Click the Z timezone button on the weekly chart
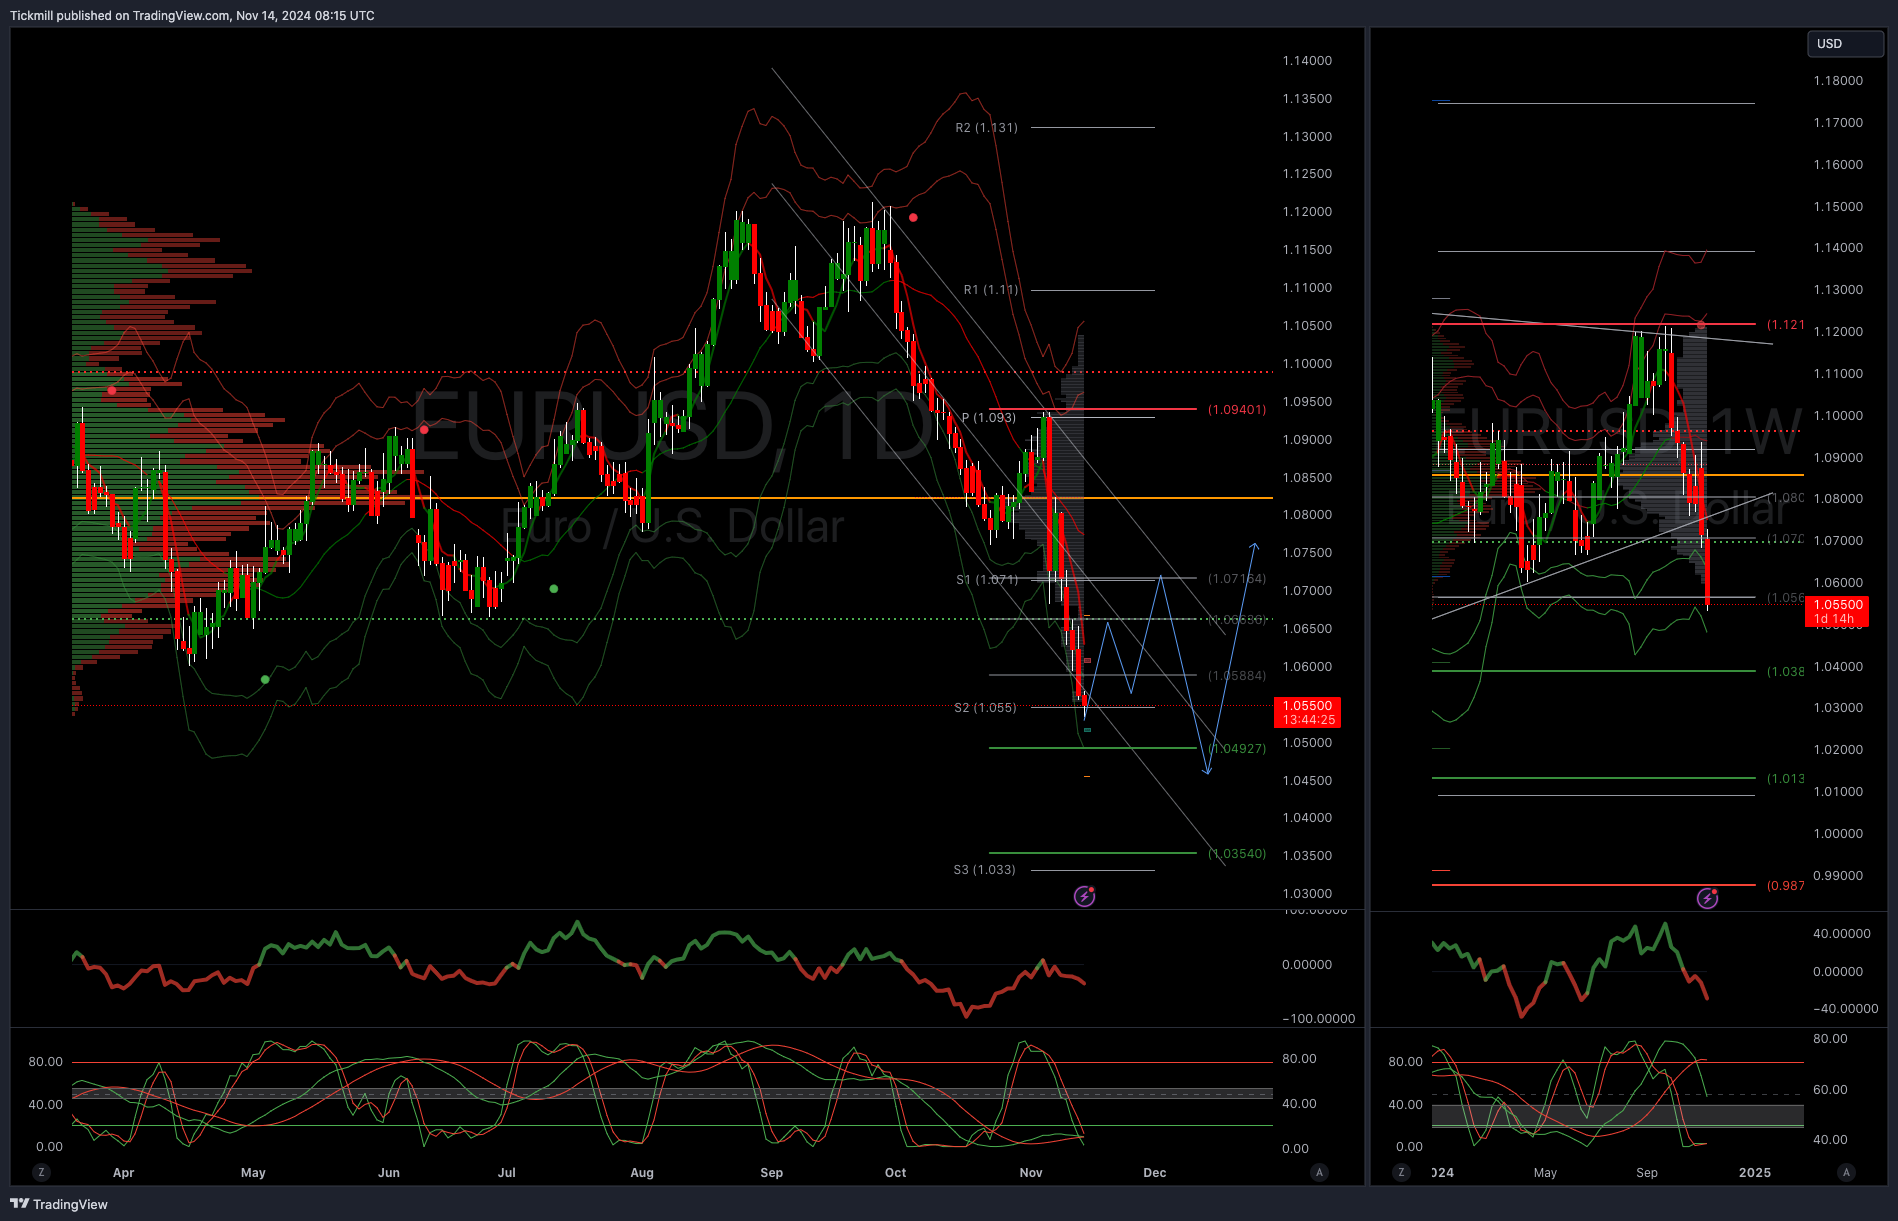The image size is (1898, 1221). [x=1401, y=1172]
